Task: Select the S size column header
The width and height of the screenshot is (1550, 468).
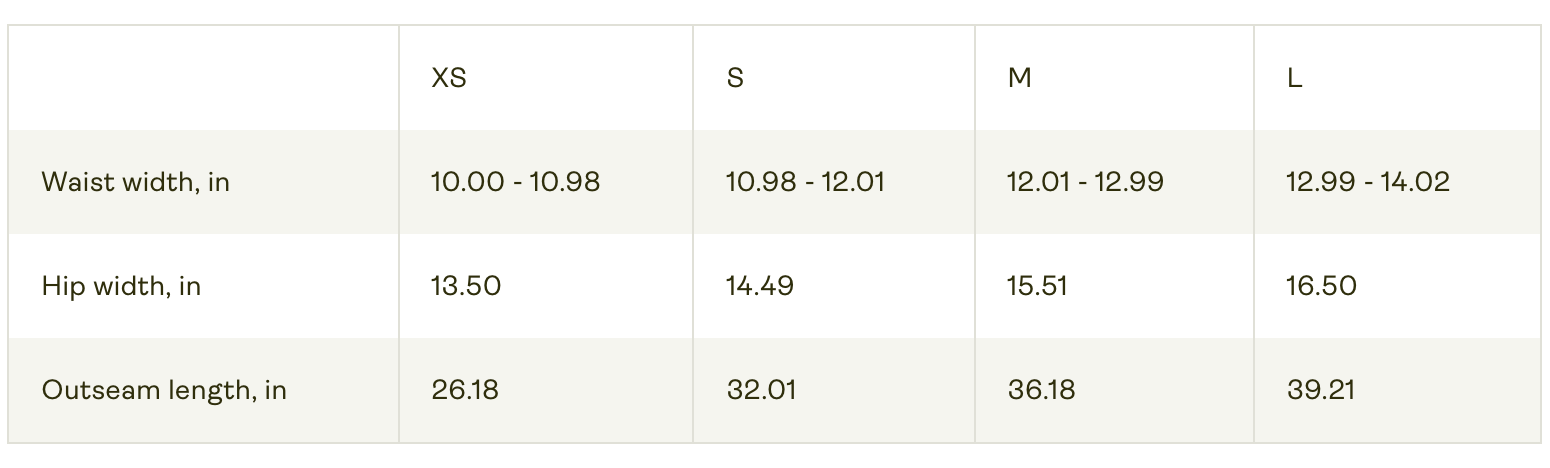Action: (x=735, y=78)
